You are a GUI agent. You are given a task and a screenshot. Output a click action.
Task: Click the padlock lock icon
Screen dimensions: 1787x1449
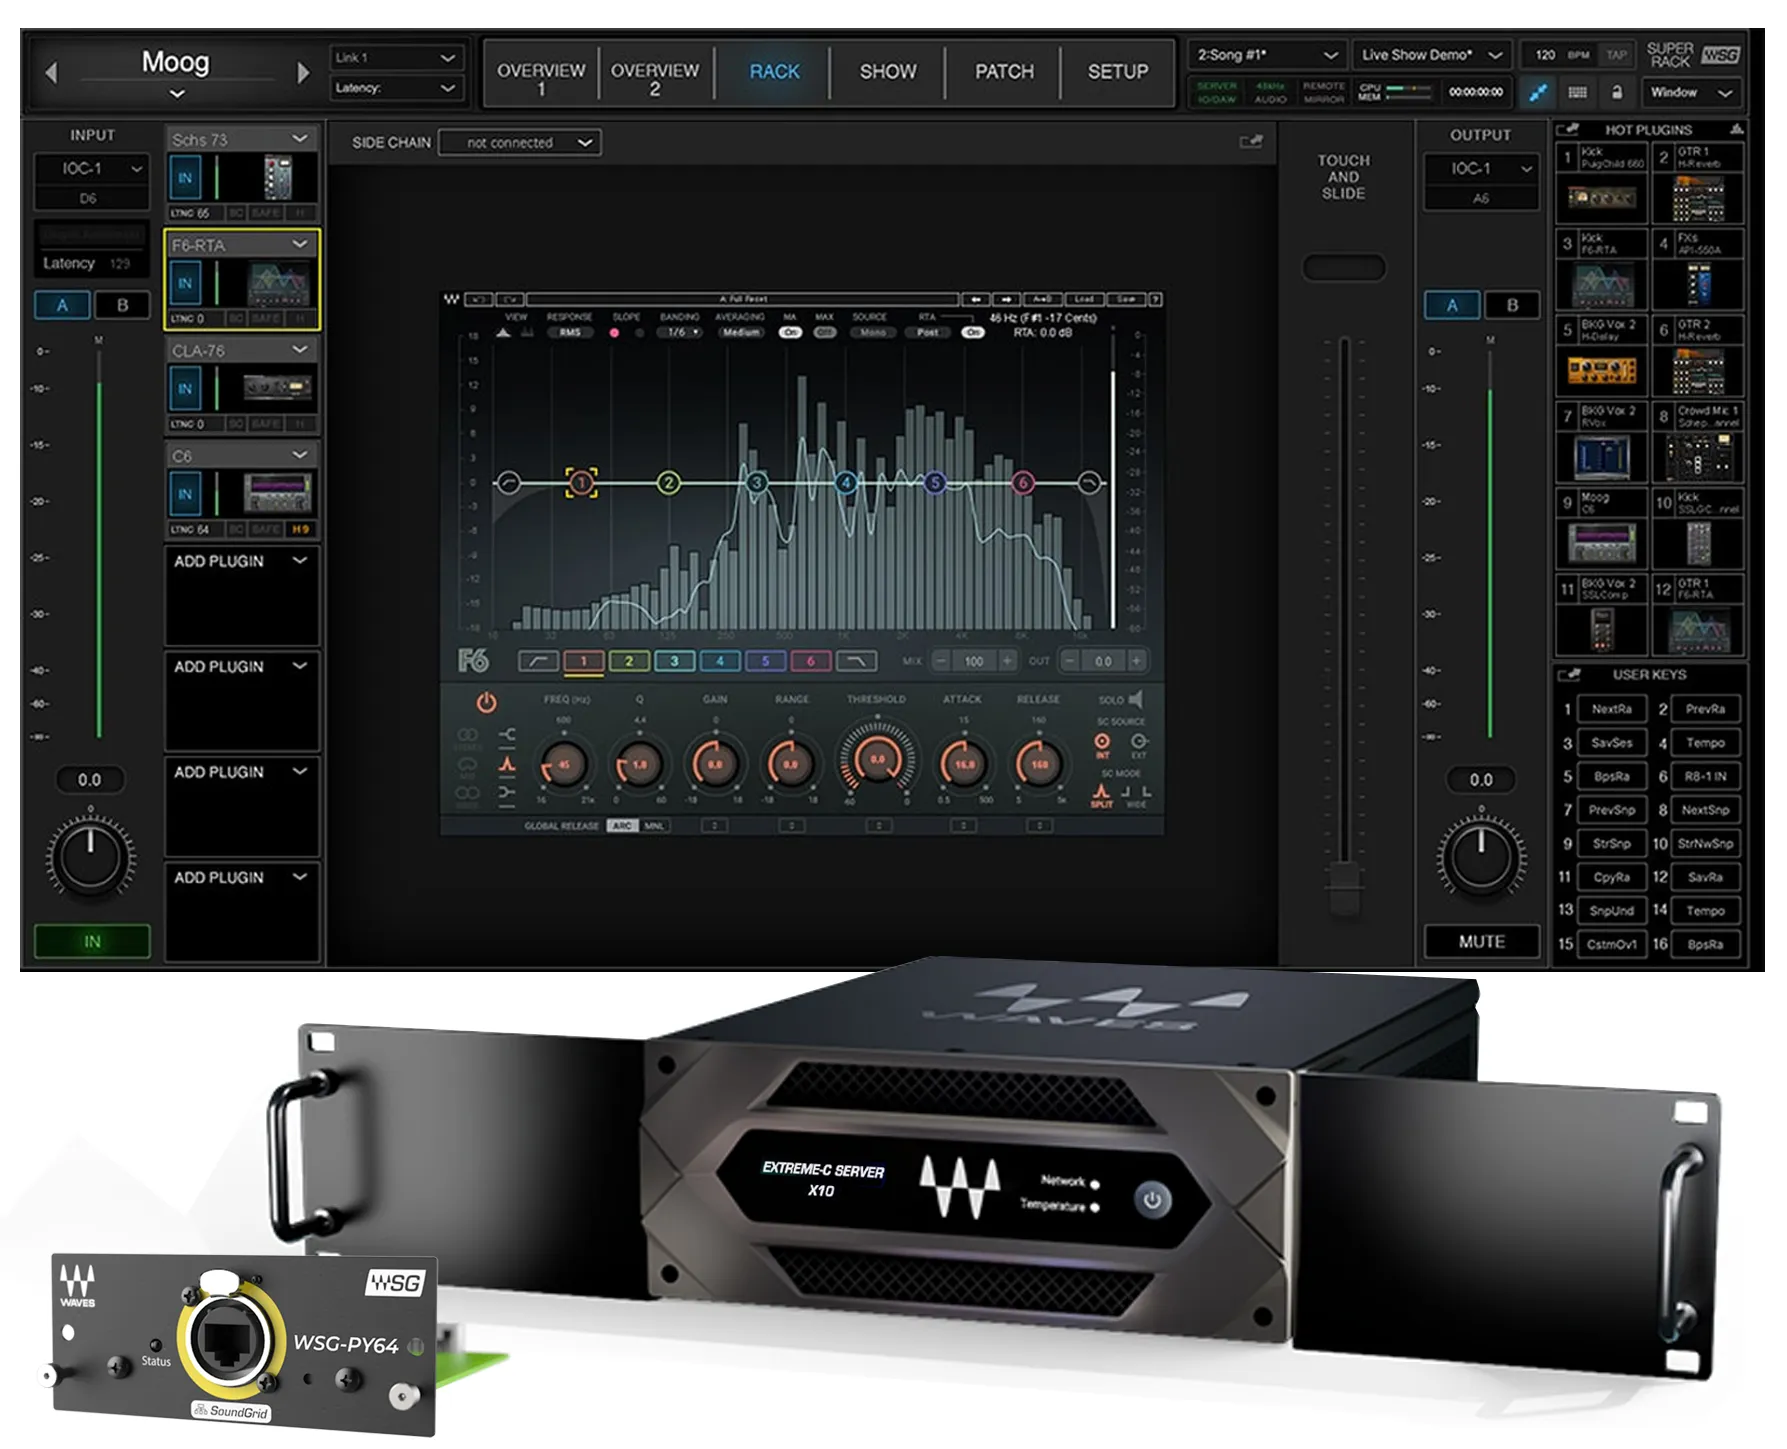click(1617, 92)
